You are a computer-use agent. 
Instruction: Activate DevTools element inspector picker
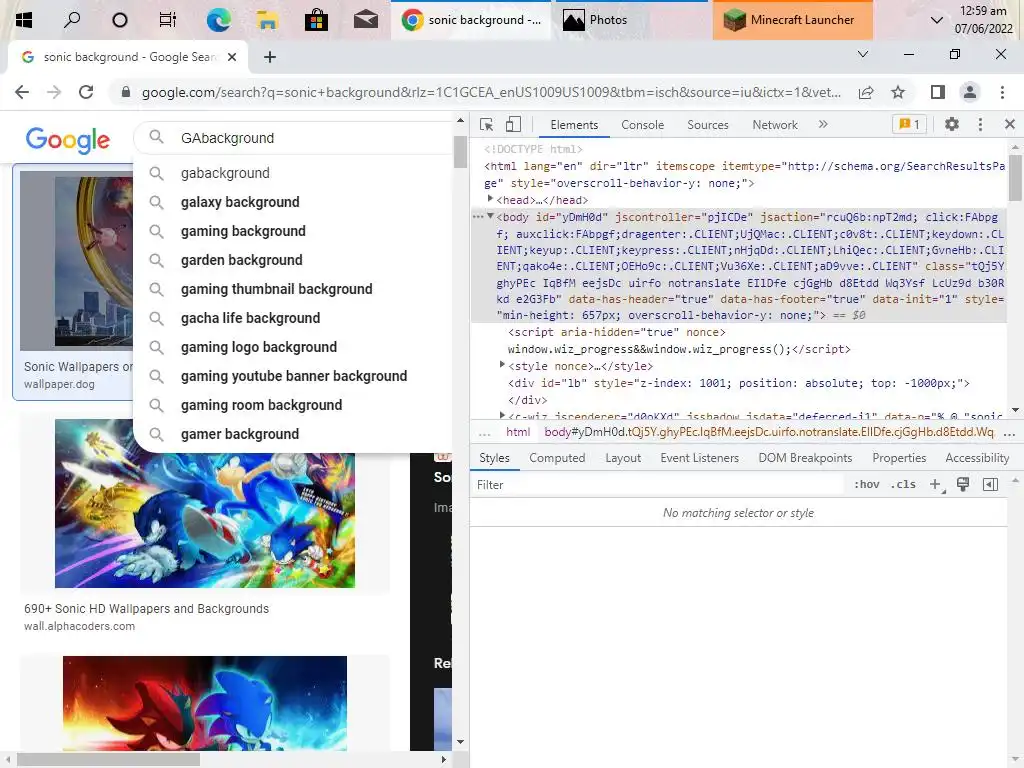click(486, 124)
